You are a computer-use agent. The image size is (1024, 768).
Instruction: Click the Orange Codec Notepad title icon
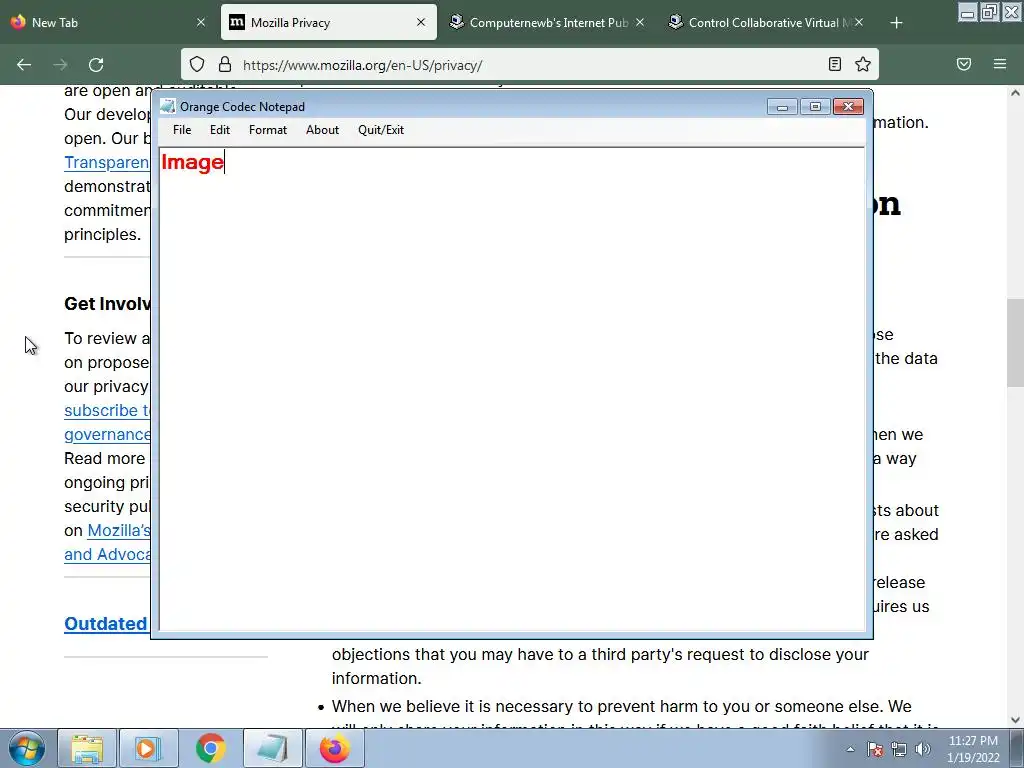tap(168, 106)
